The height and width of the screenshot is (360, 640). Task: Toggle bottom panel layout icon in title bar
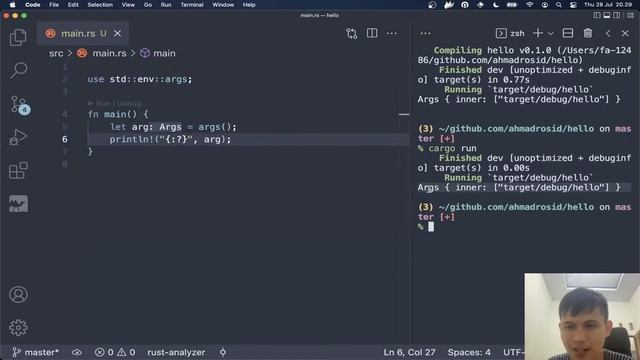coord(607,16)
